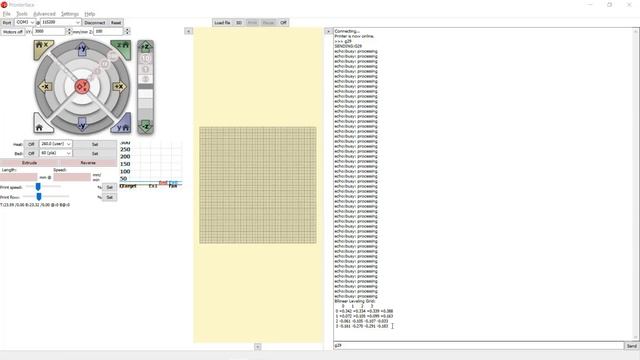Jog the head in +X direction

[x=119, y=87]
